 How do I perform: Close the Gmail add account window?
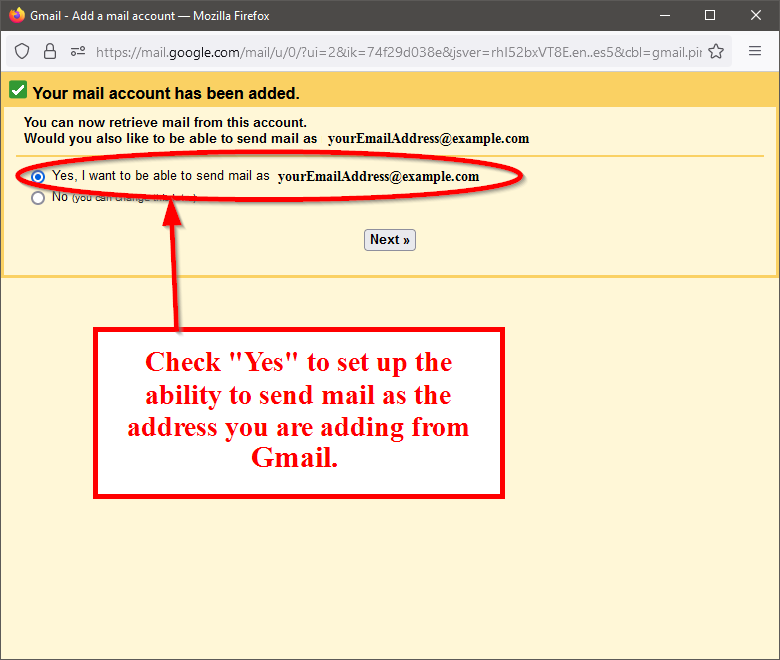[x=756, y=15]
